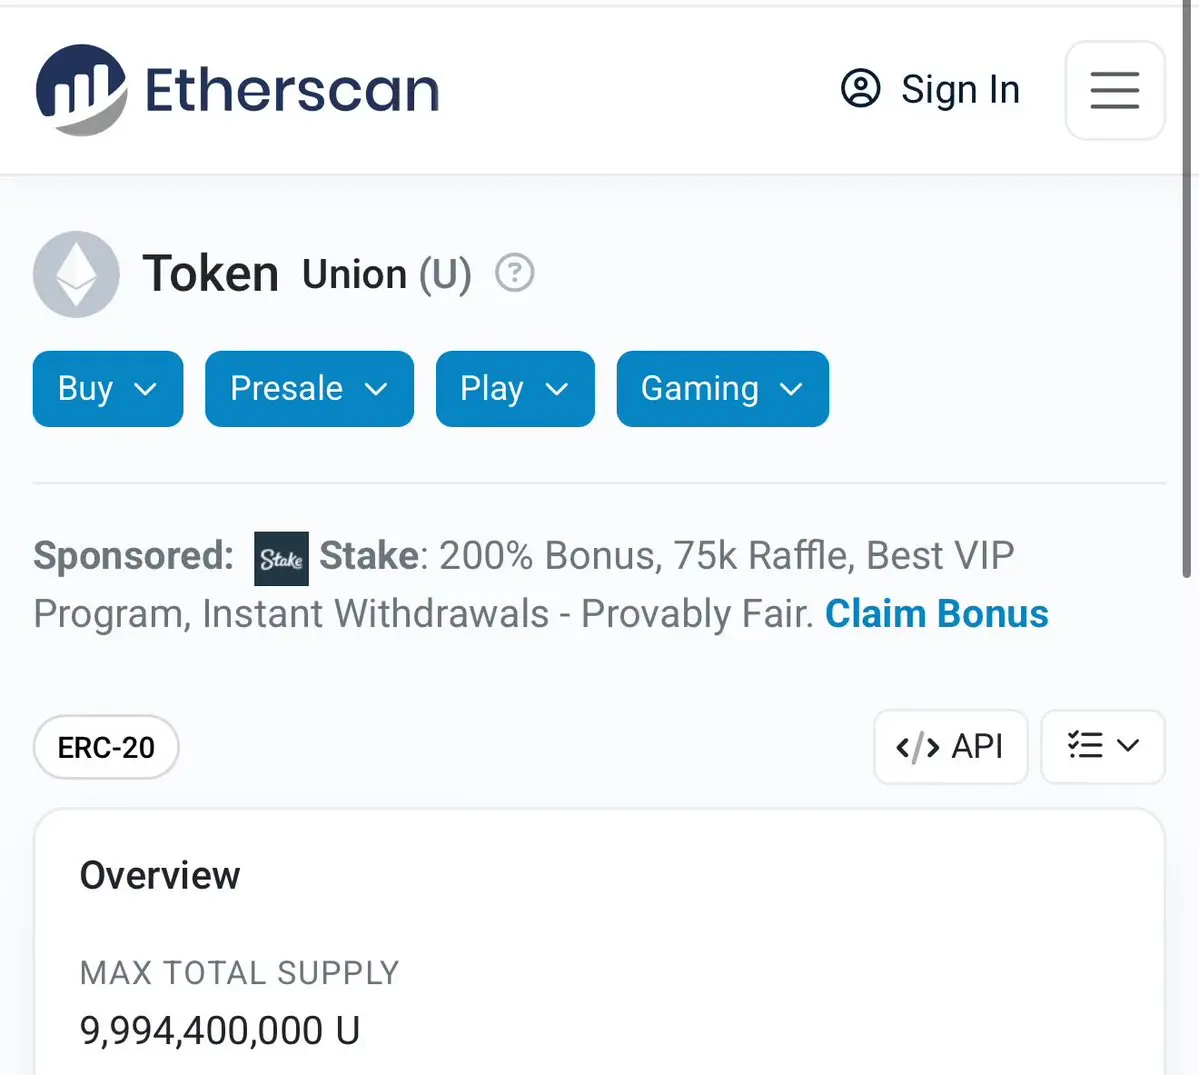The width and height of the screenshot is (1199, 1075).
Task: Click the max total supply value
Action: tap(219, 1030)
